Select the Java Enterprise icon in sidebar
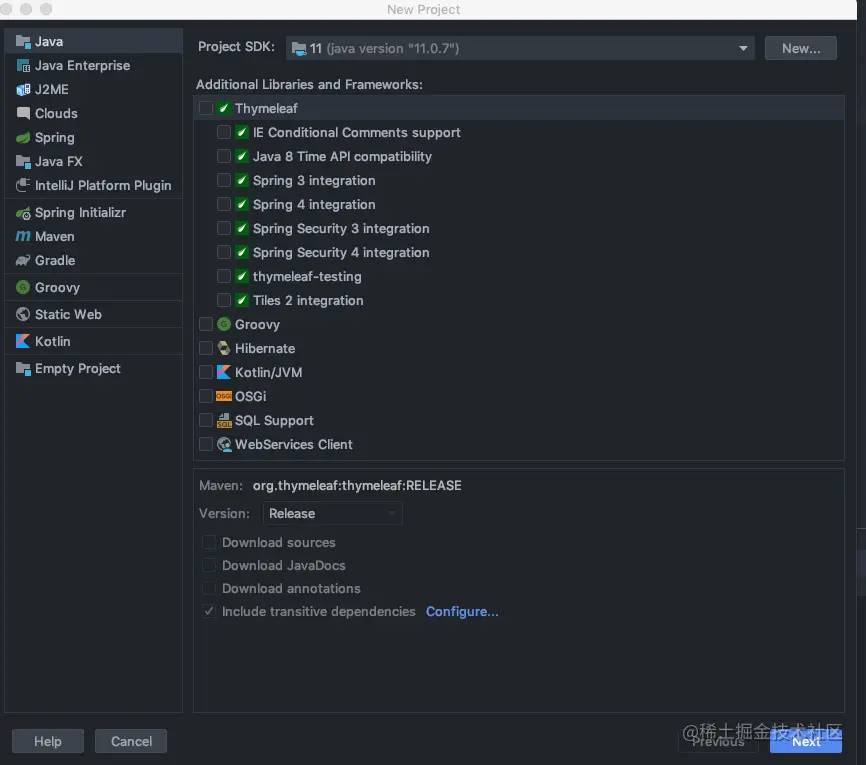The height and width of the screenshot is (765, 866). point(23,66)
